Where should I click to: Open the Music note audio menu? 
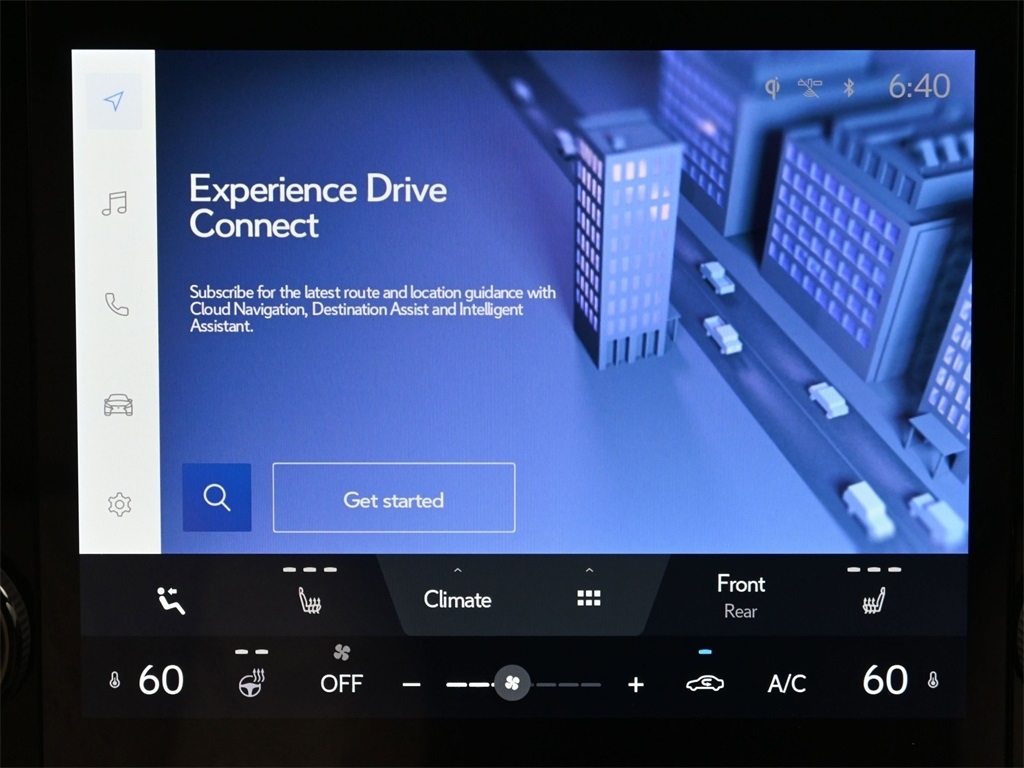point(115,204)
